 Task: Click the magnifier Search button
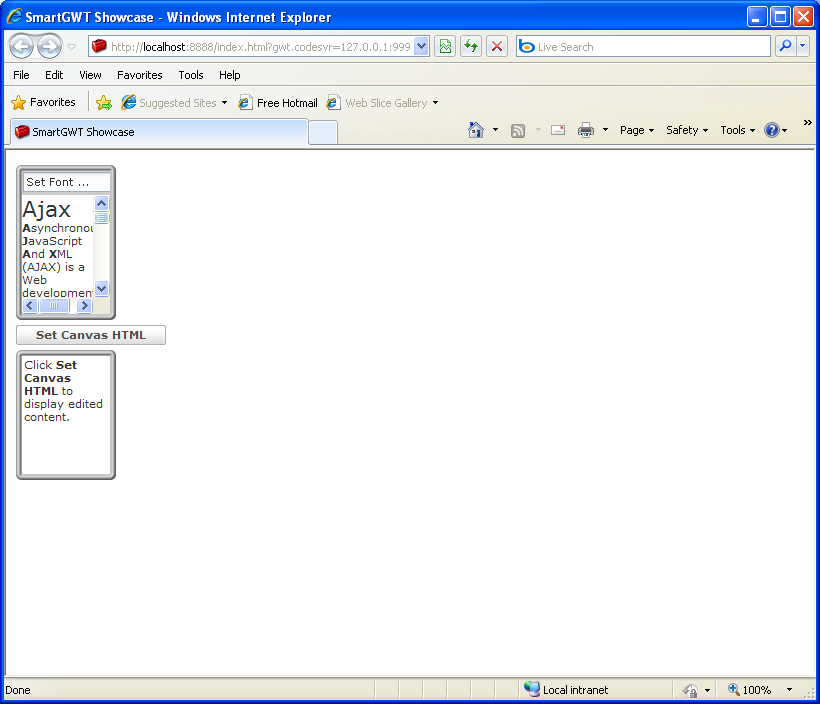pyautogui.click(x=785, y=47)
